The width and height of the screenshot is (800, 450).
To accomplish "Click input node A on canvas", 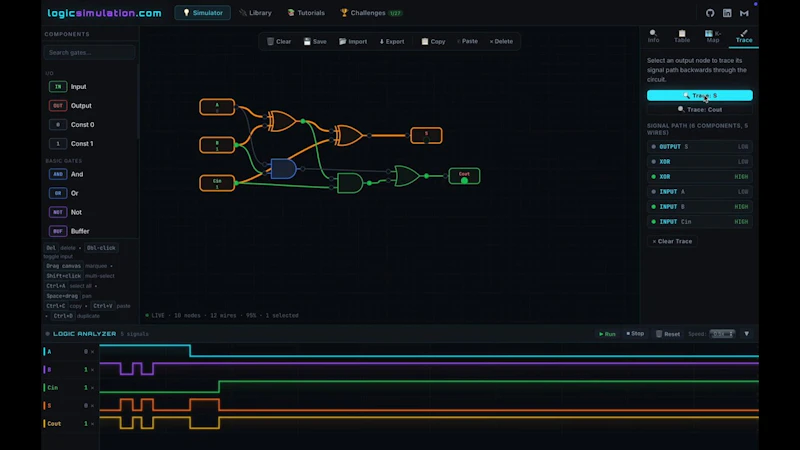I will click(217, 107).
